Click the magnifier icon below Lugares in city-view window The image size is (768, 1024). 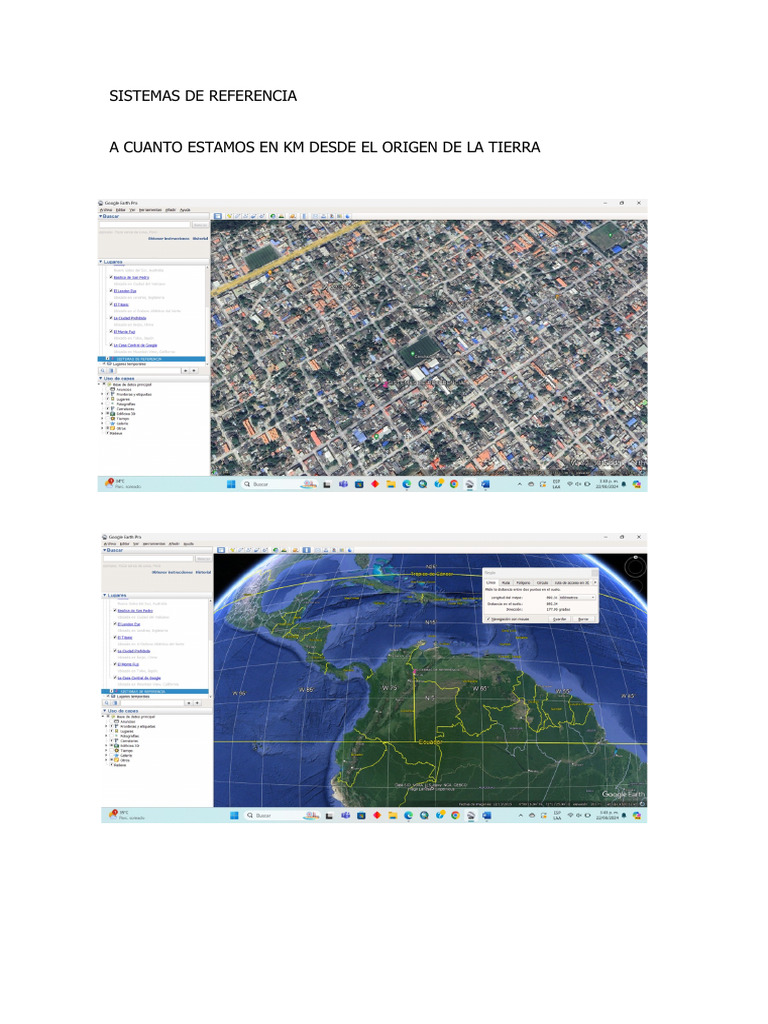(103, 370)
